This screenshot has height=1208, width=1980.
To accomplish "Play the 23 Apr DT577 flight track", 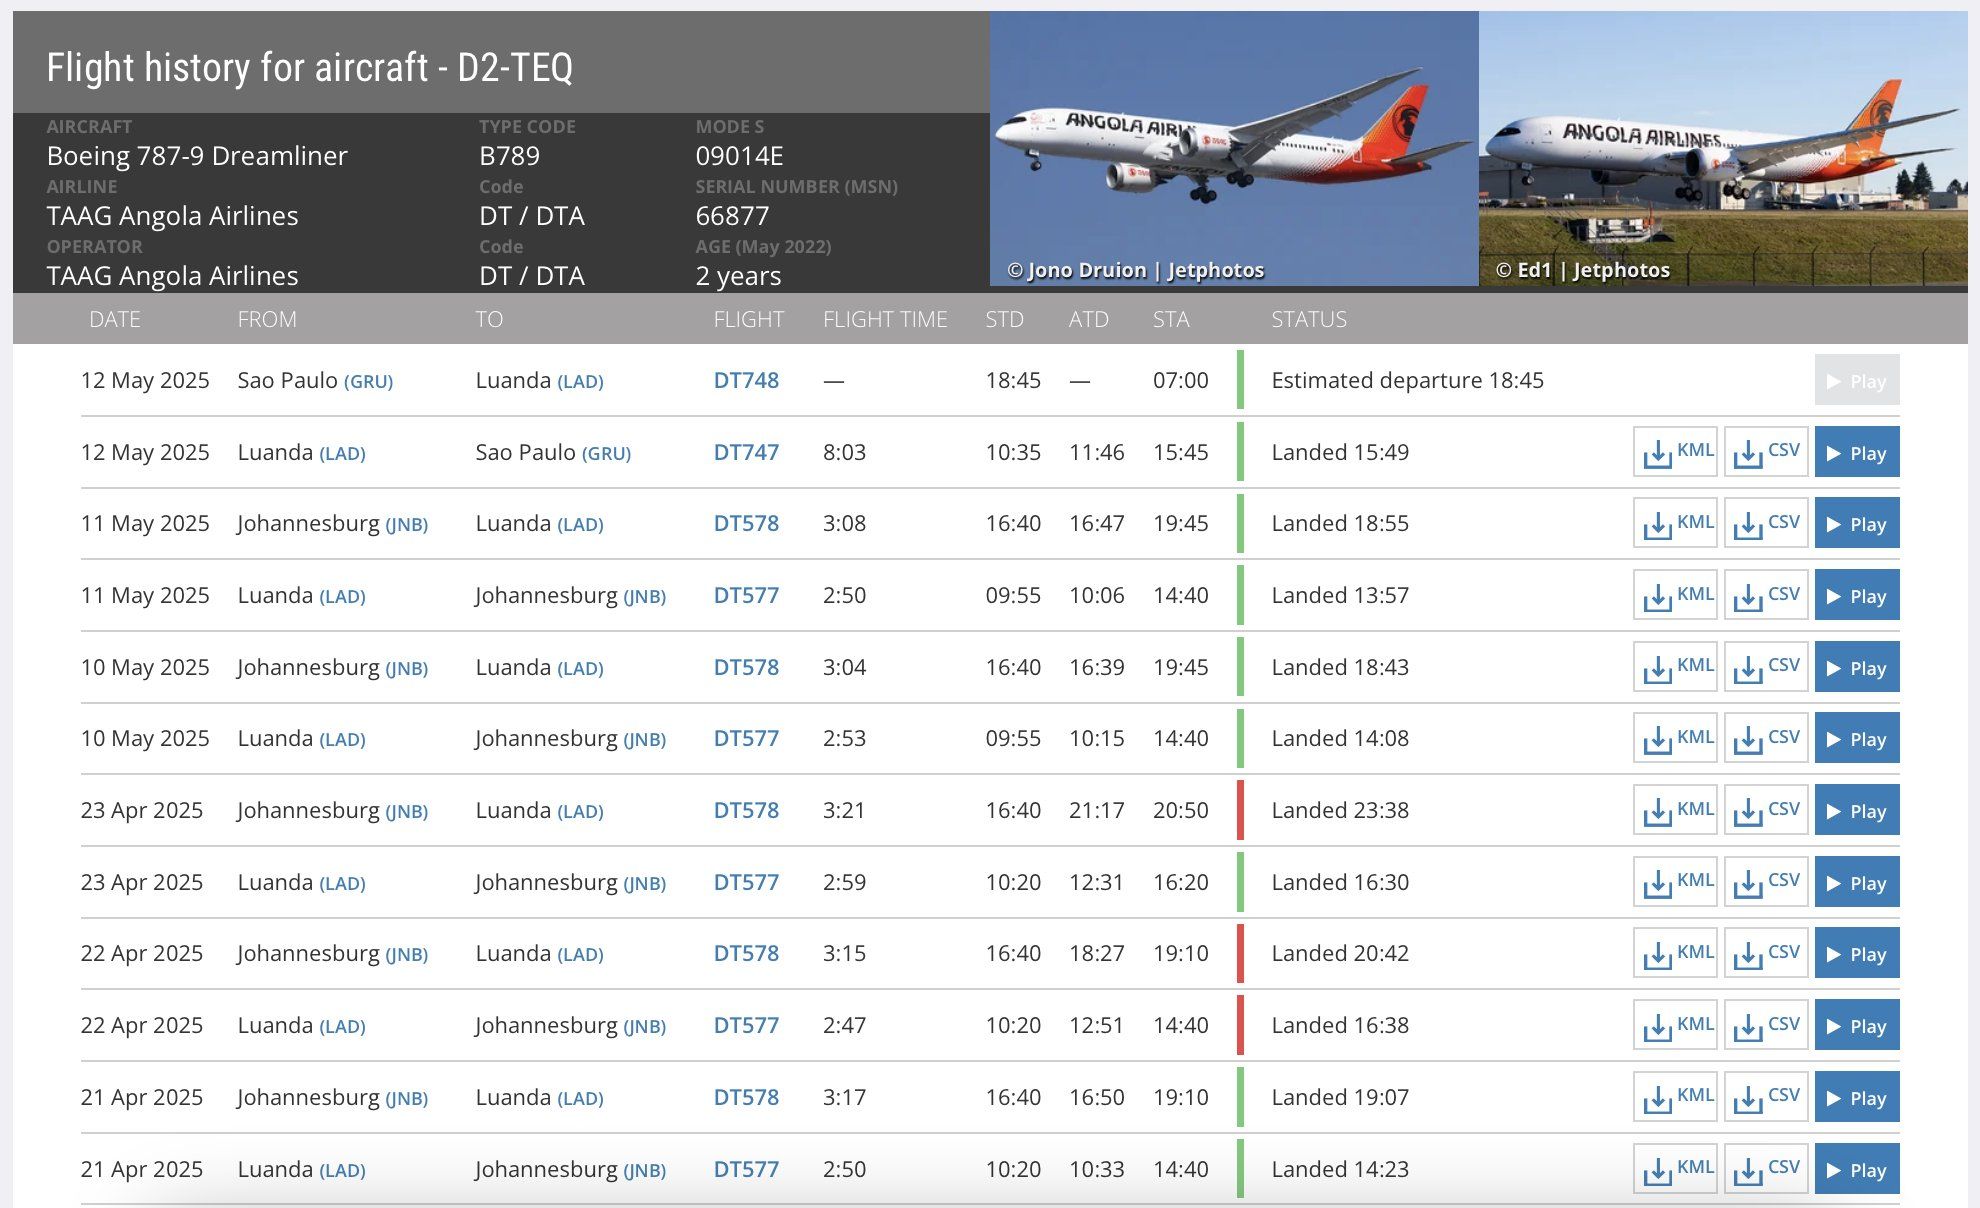I will [x=1856, y=883].
